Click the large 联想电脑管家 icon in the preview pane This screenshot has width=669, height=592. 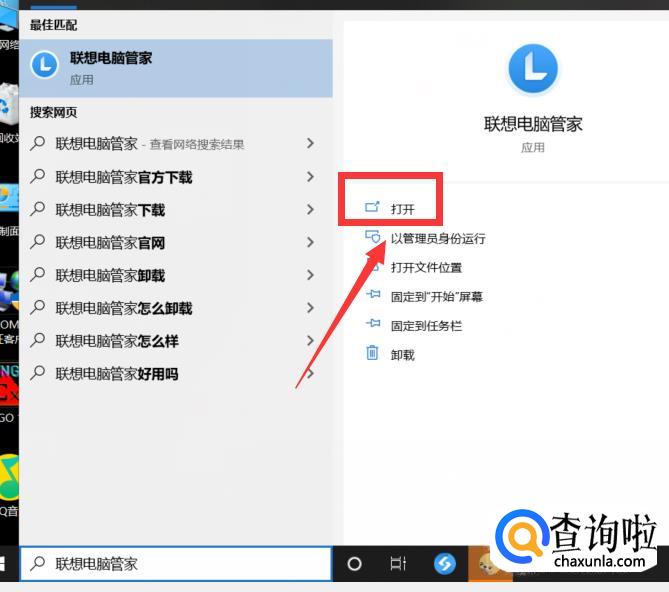pyautogui.click(x=533, y=68)
